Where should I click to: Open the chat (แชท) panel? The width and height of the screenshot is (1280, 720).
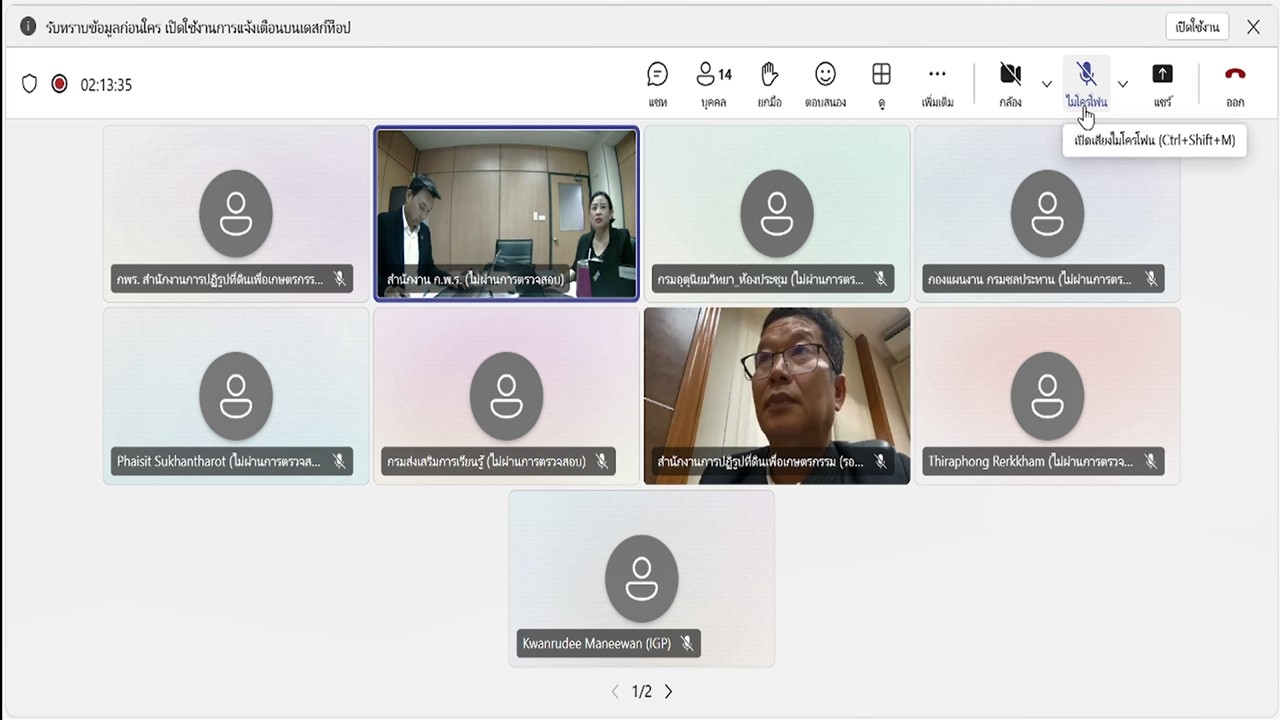pos(657,84)
